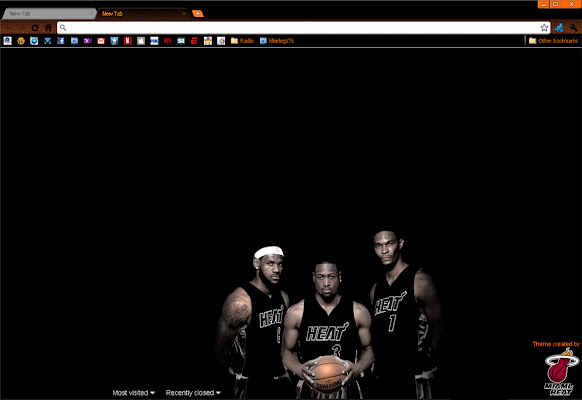This screenshot has width=582, height=400.
Task: Open the blue puzzle extension icon
Action: [559, 27]
